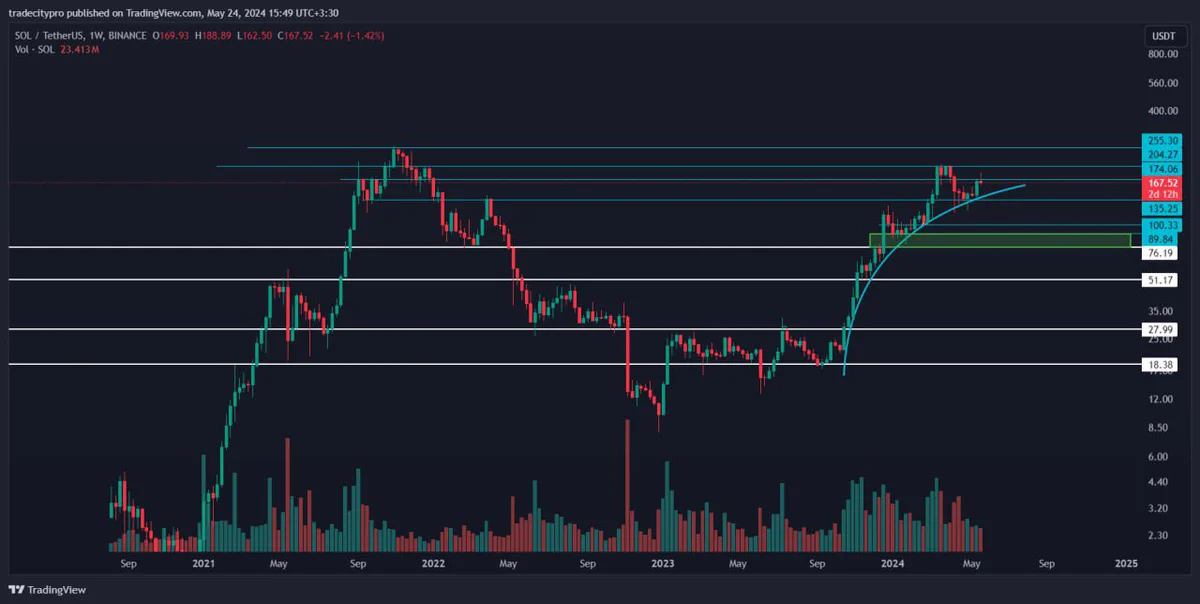
Task: Select the 174.06 price line label
Action: tap(1161, 170)
